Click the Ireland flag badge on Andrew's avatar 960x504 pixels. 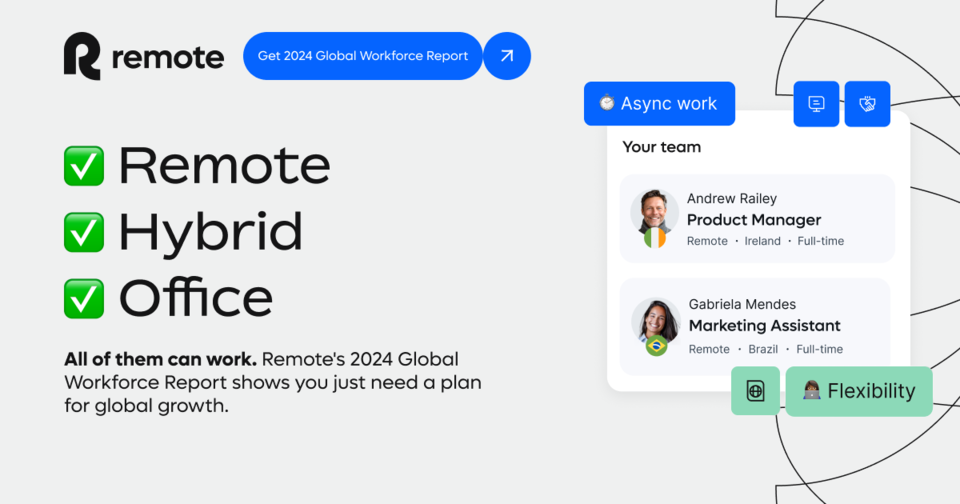[x=655, y=237]
